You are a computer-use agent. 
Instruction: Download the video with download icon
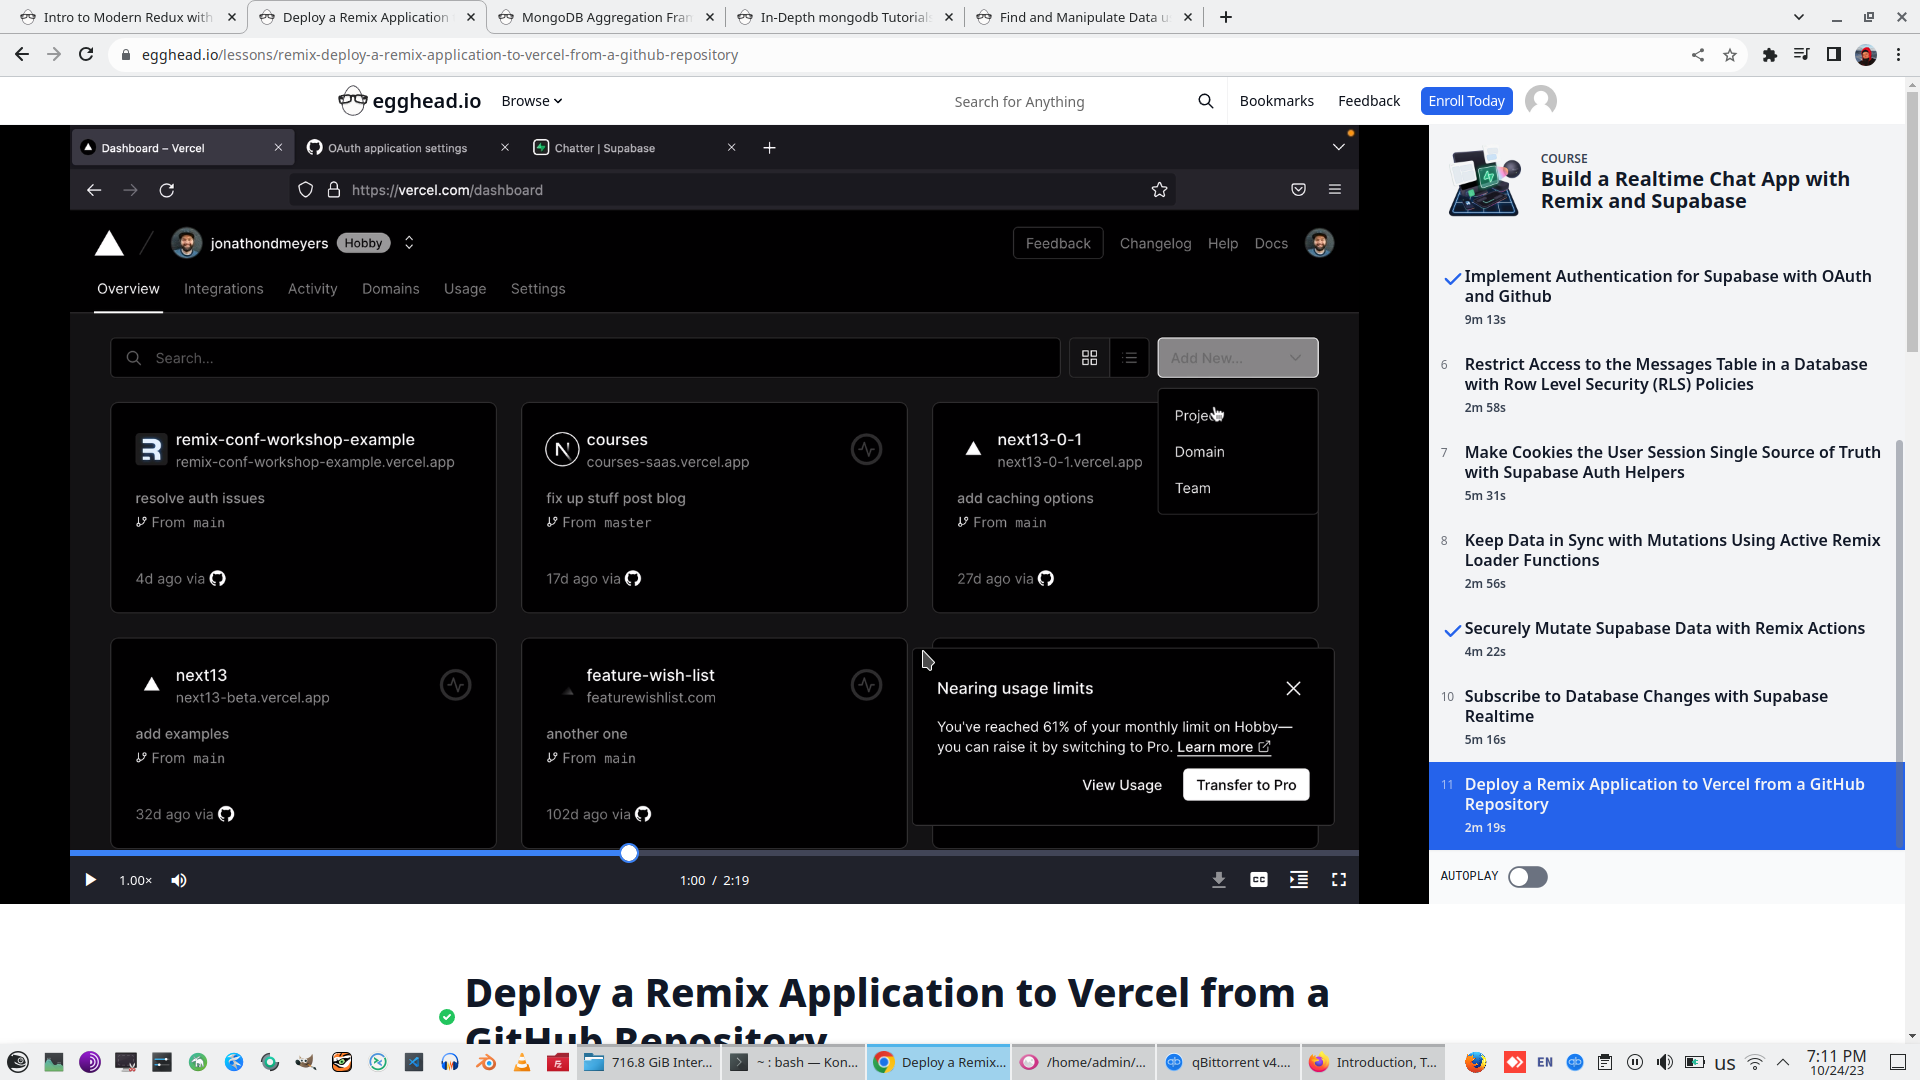(x=1218, y=880)
